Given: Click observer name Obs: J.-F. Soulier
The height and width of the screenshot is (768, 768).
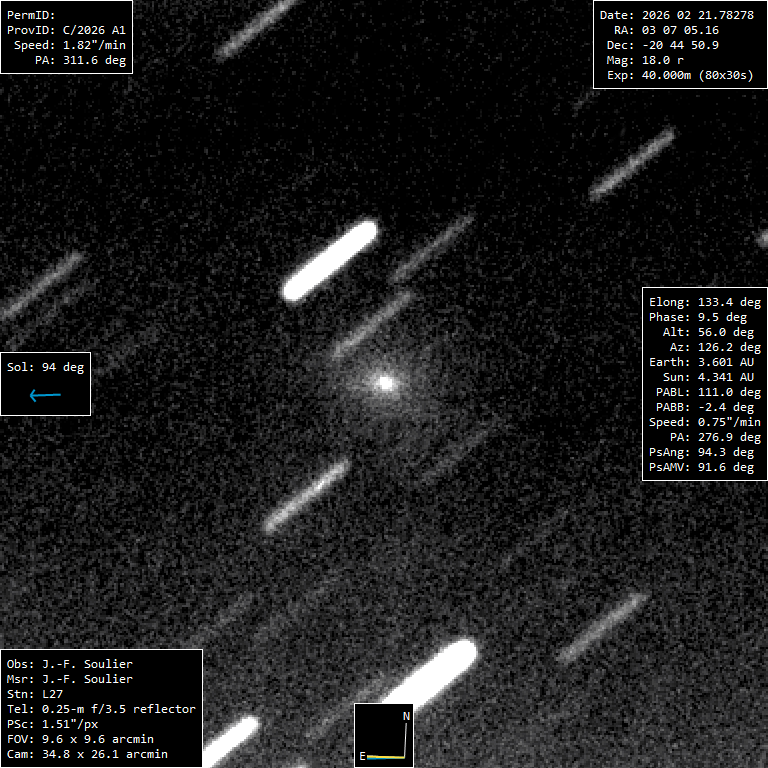Looking at the screenshot, I should (70, 664).
